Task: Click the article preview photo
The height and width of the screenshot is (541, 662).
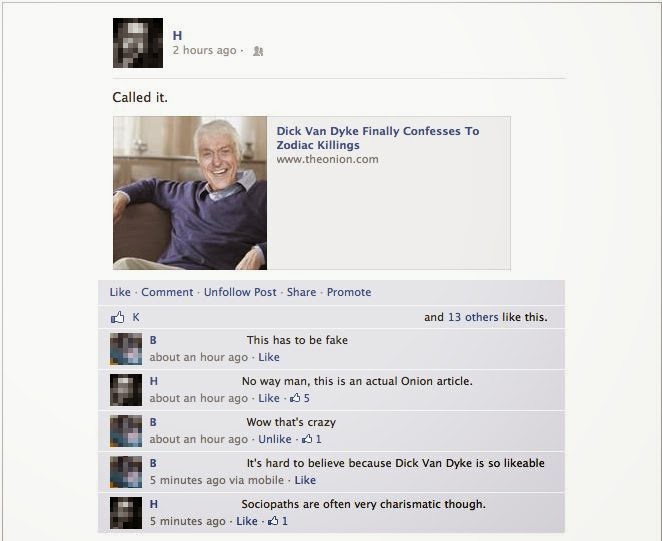Action: pos(190,193)
